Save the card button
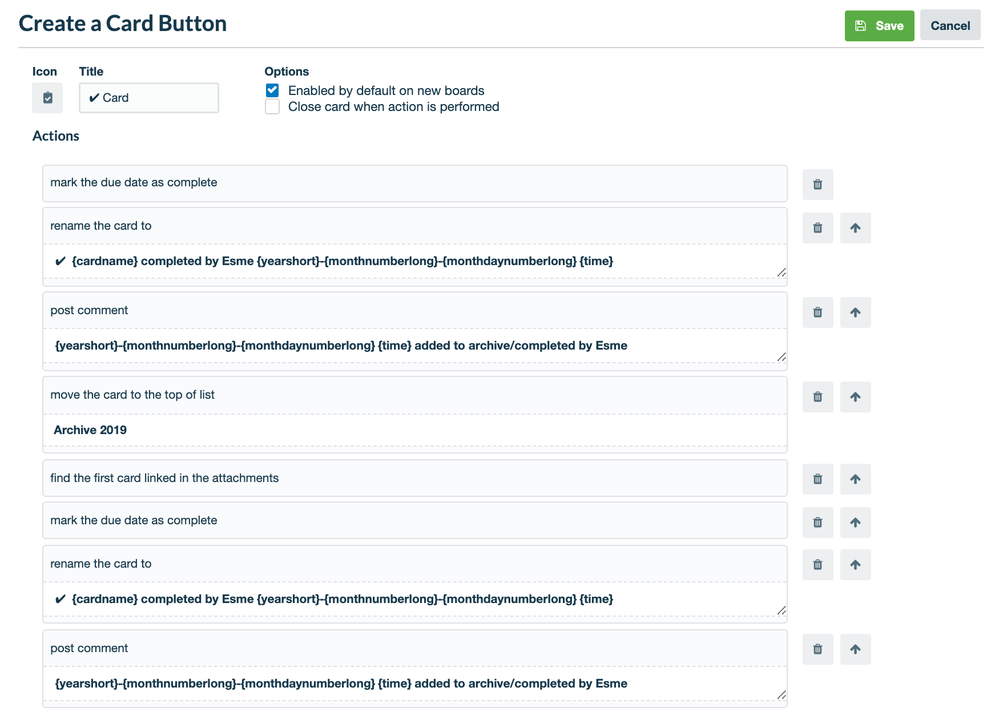Screen dimensions: 999x722 (879, 25)
